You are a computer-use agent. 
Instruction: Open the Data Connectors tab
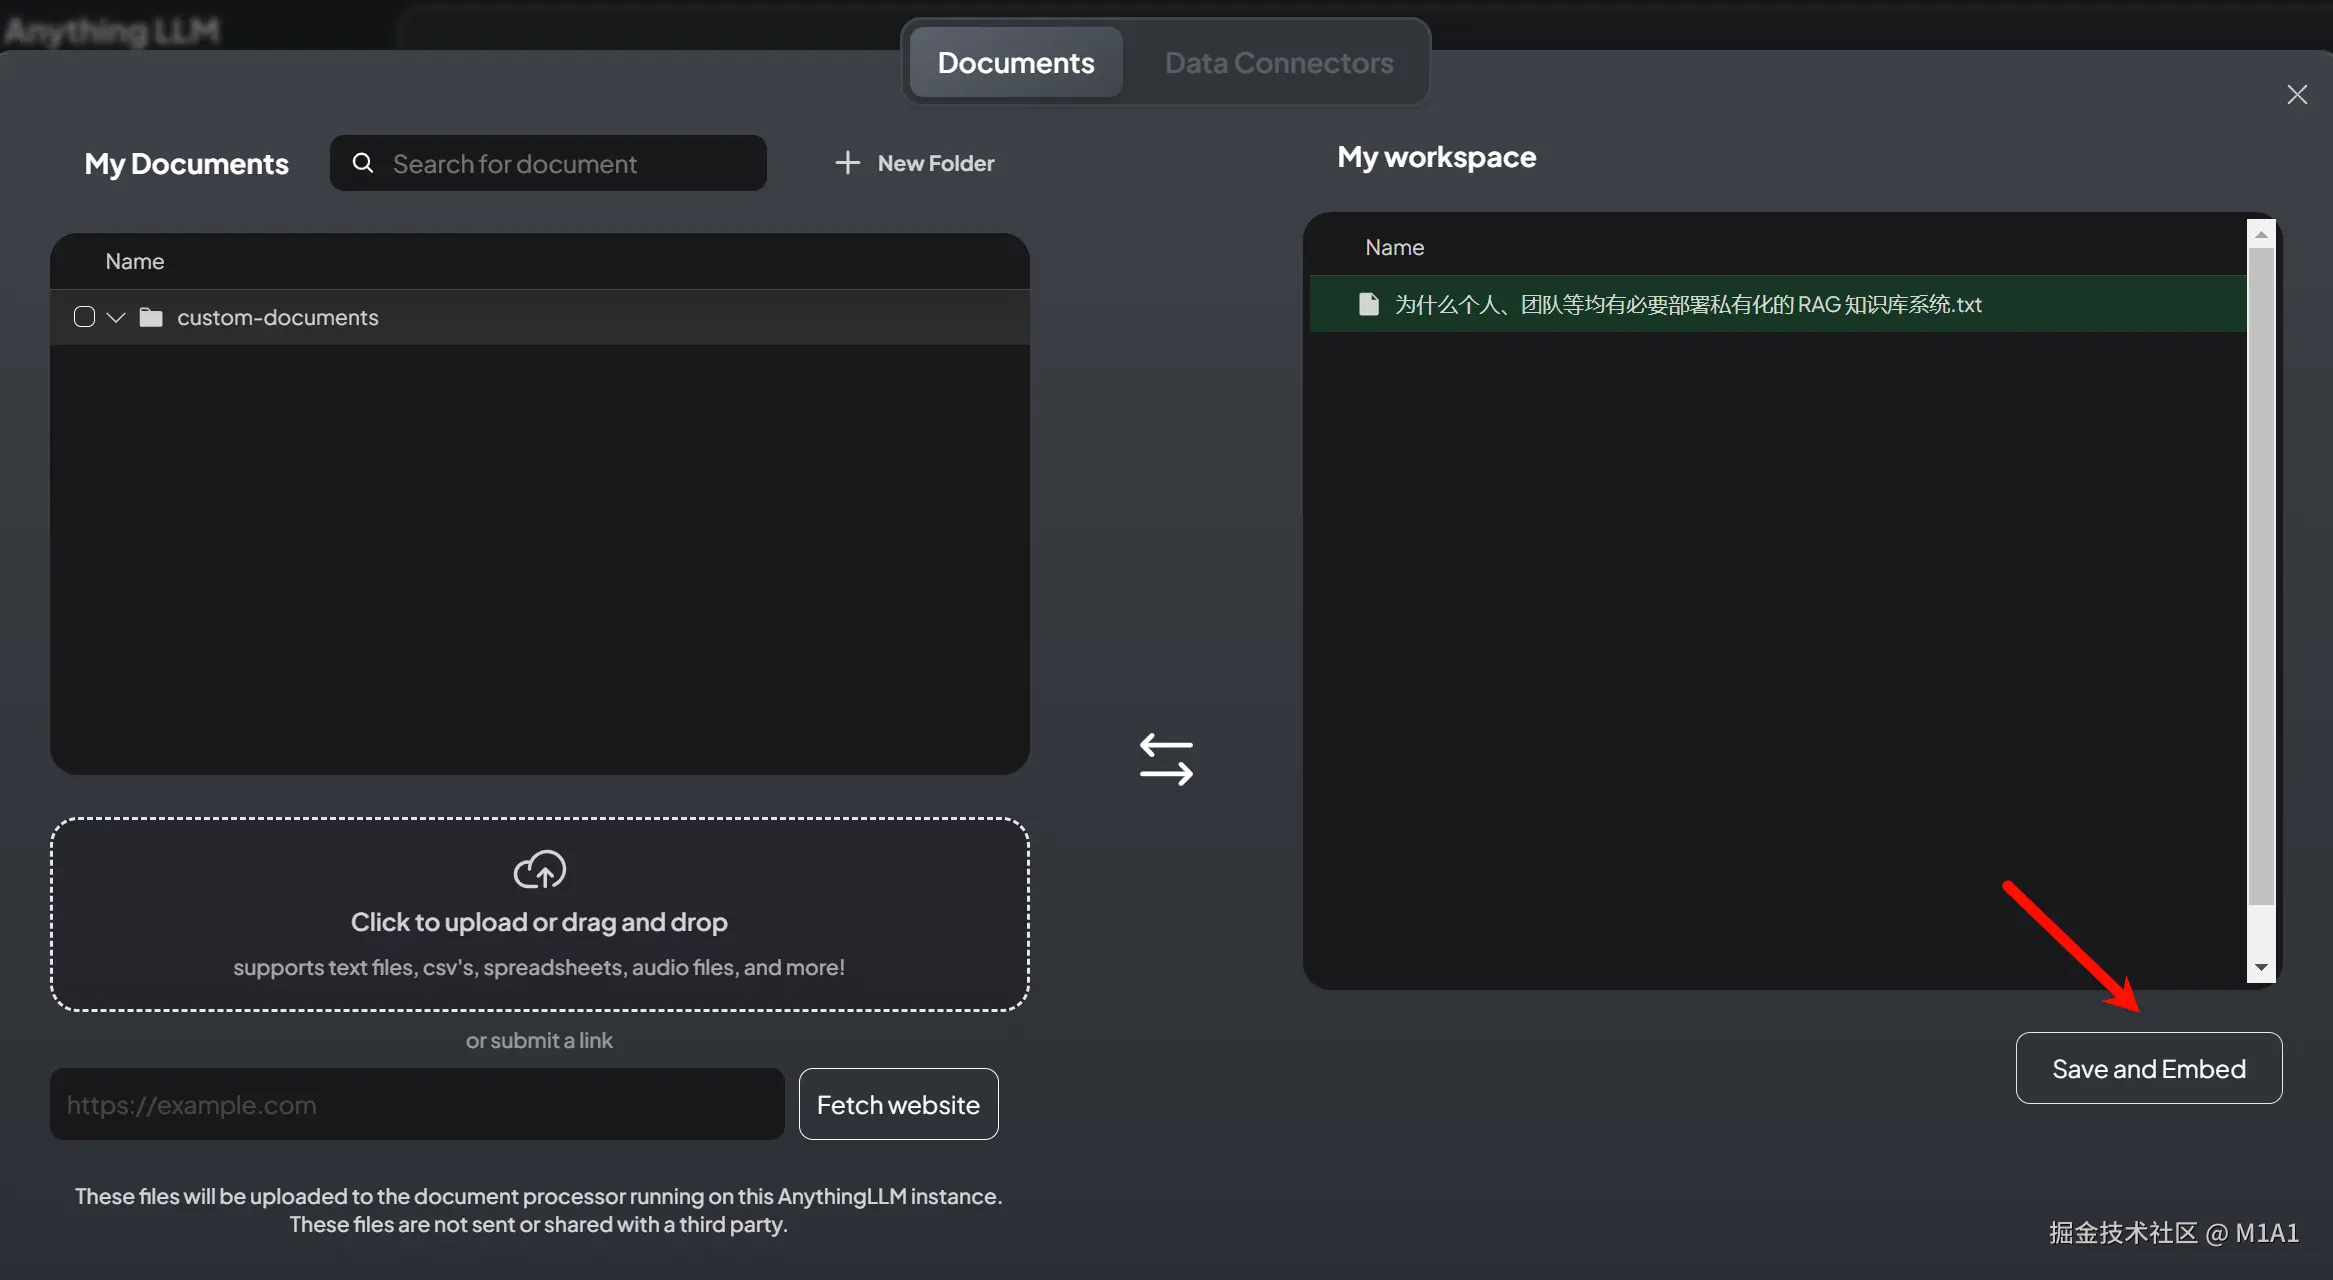[x=1278, y=63]
